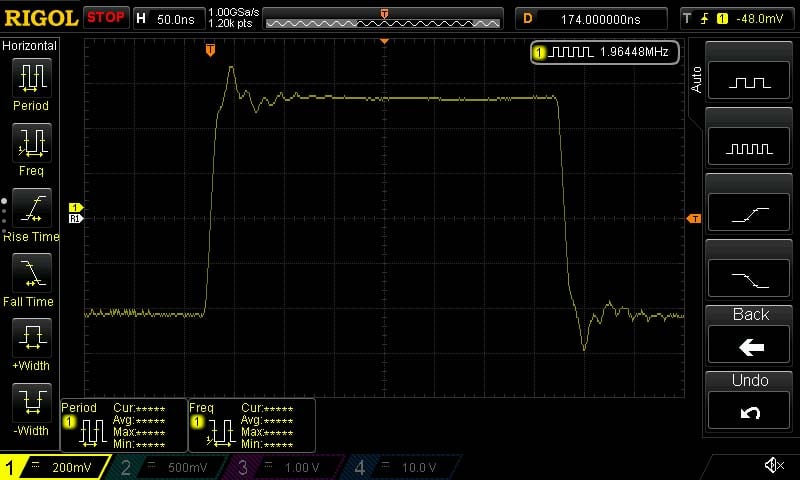Click the R1 reference marker
This screenshot has width=800, height=480.
coord(76,218)
